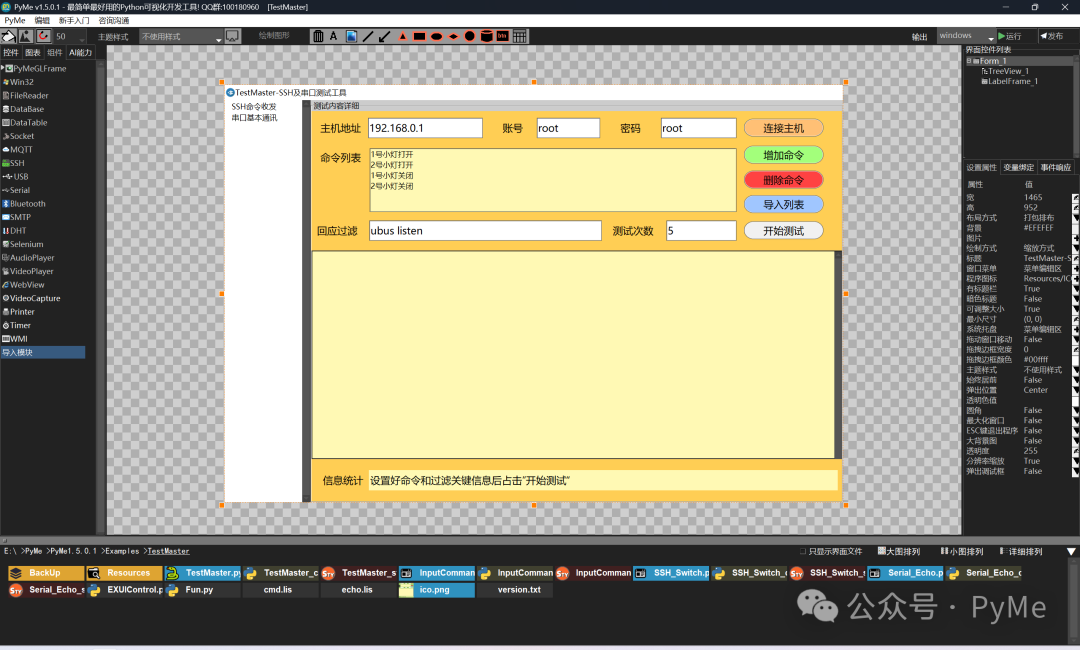This screenshot has width=1080, height=650.
Task: Click the 主机地址 input field
Action: coord(425,128)
